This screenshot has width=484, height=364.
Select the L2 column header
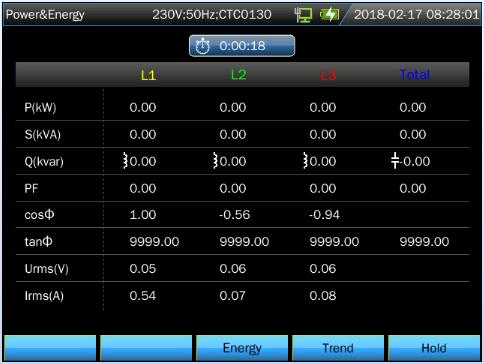pyautogui.click(x=239, y=75)
